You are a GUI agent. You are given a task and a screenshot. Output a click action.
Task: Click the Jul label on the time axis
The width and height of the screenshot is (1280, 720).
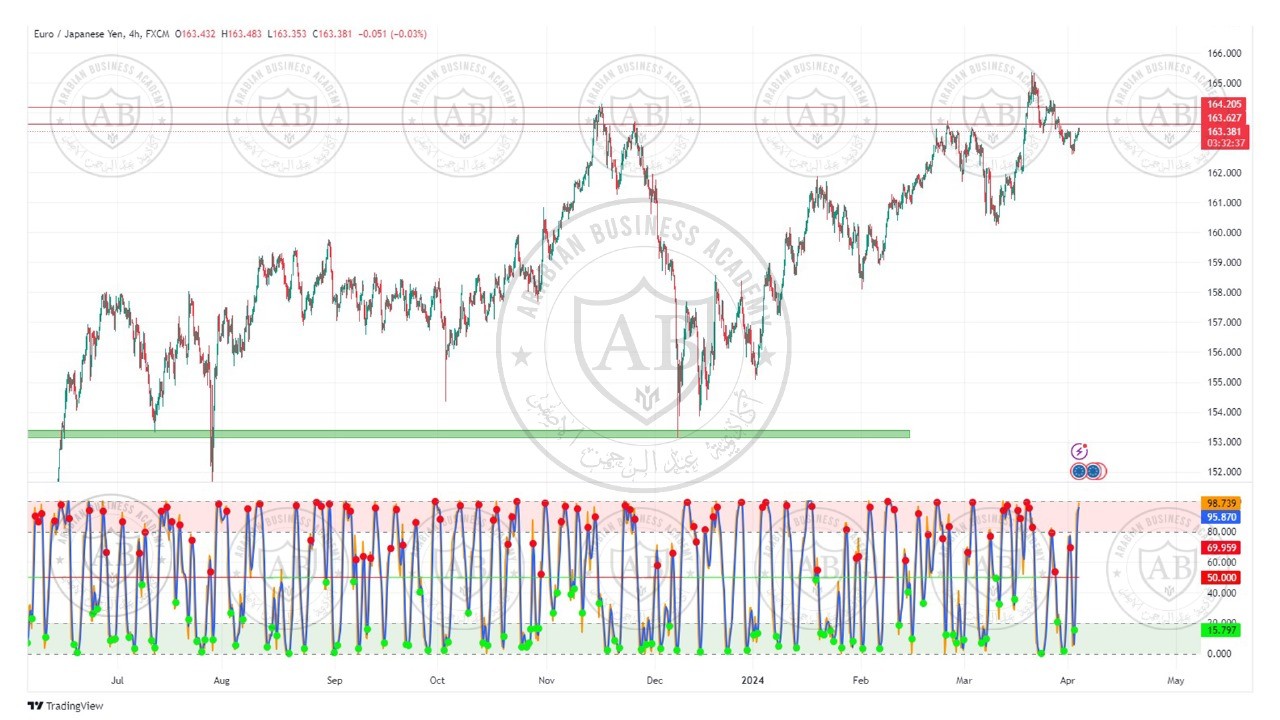pos(117,681)
